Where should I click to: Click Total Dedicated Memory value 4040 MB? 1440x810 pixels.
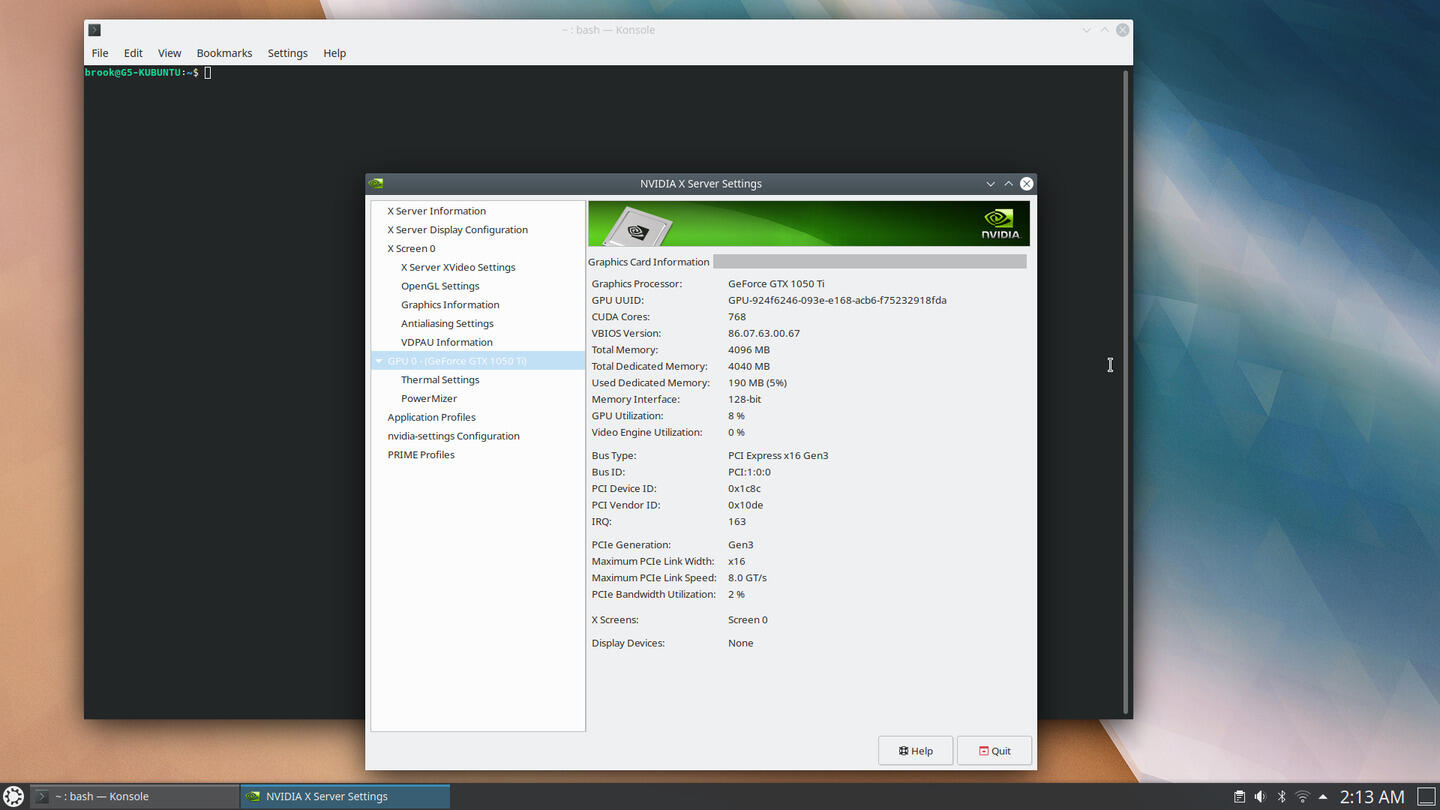[749, 367]
